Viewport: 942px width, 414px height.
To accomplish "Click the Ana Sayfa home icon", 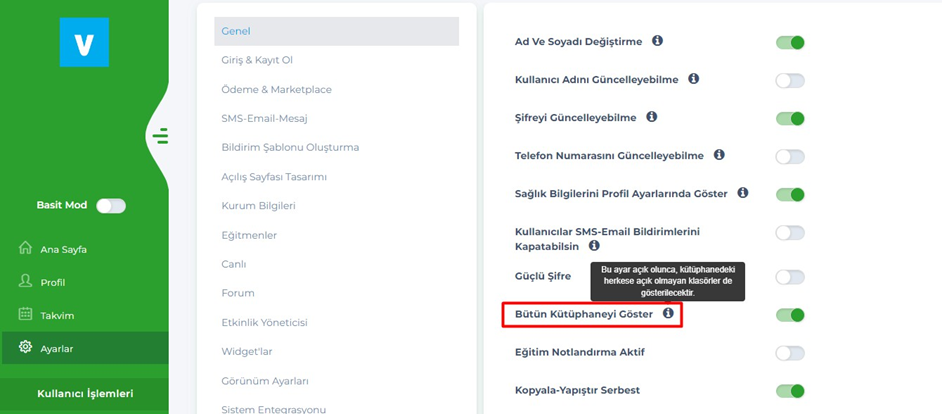I will (x=26, y=248).
